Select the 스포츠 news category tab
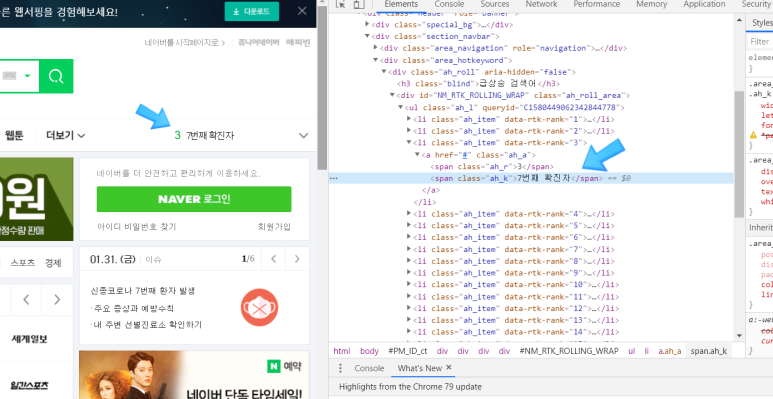The width and height of the screenshot is (773, 399). (x=23, y=263)
